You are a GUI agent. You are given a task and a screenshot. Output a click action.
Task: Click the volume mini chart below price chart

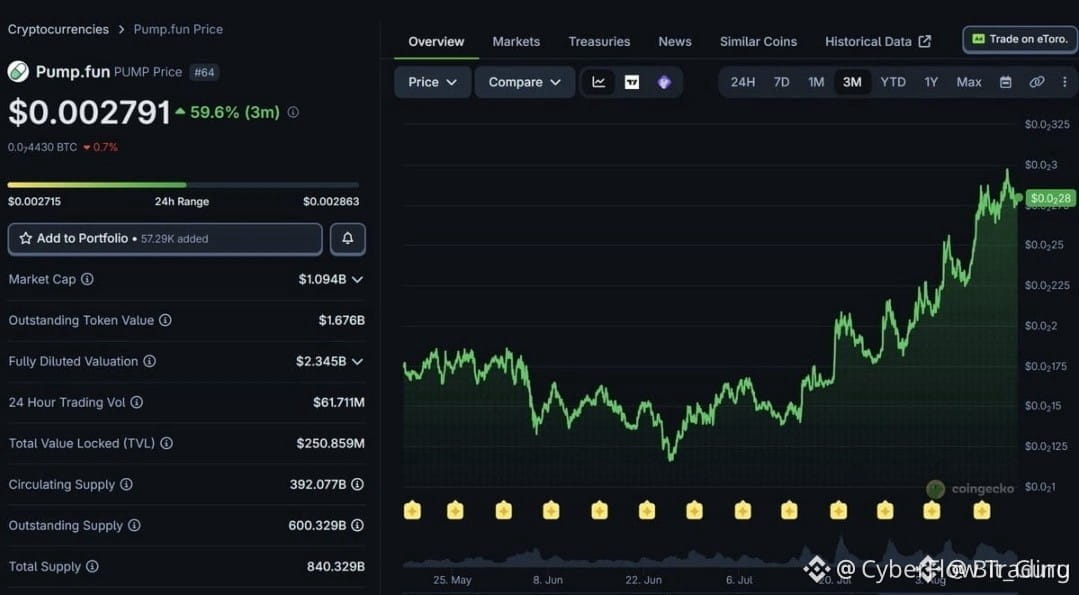click(709, 554)
